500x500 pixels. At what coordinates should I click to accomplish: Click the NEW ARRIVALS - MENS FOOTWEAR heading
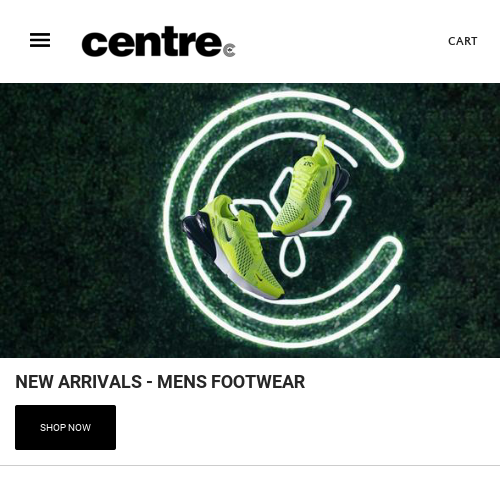[x=160, y=382]
